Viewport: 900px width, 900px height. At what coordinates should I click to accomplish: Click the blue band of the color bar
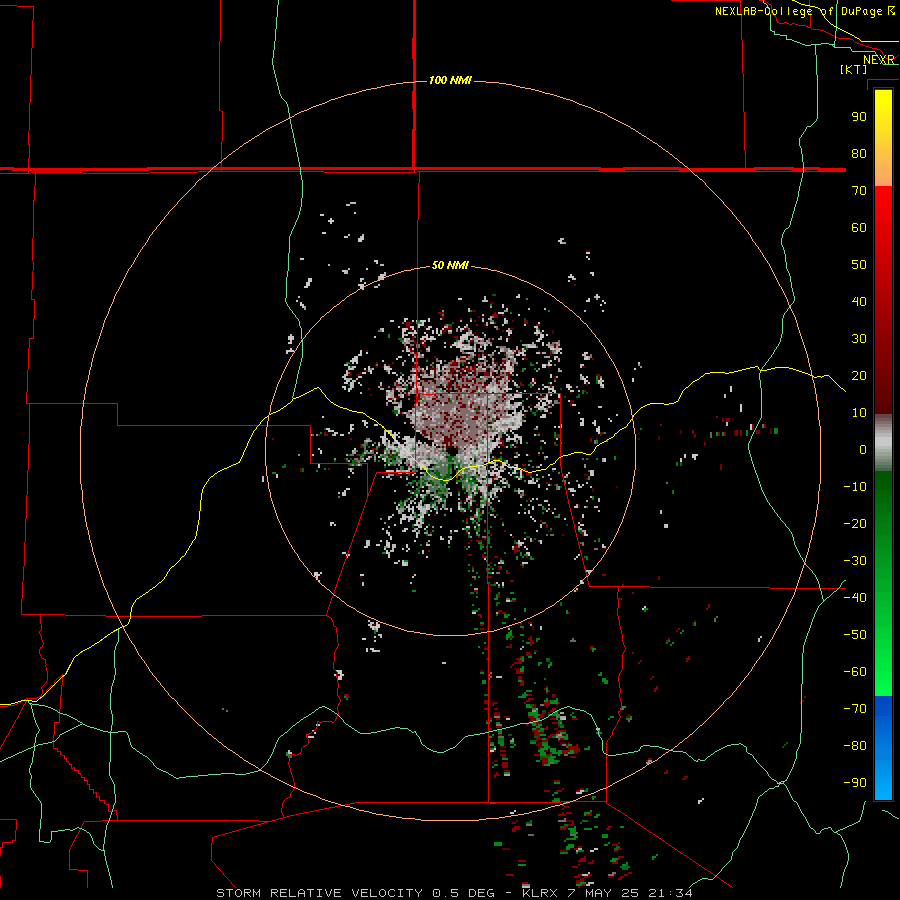(x=883, y=748)
